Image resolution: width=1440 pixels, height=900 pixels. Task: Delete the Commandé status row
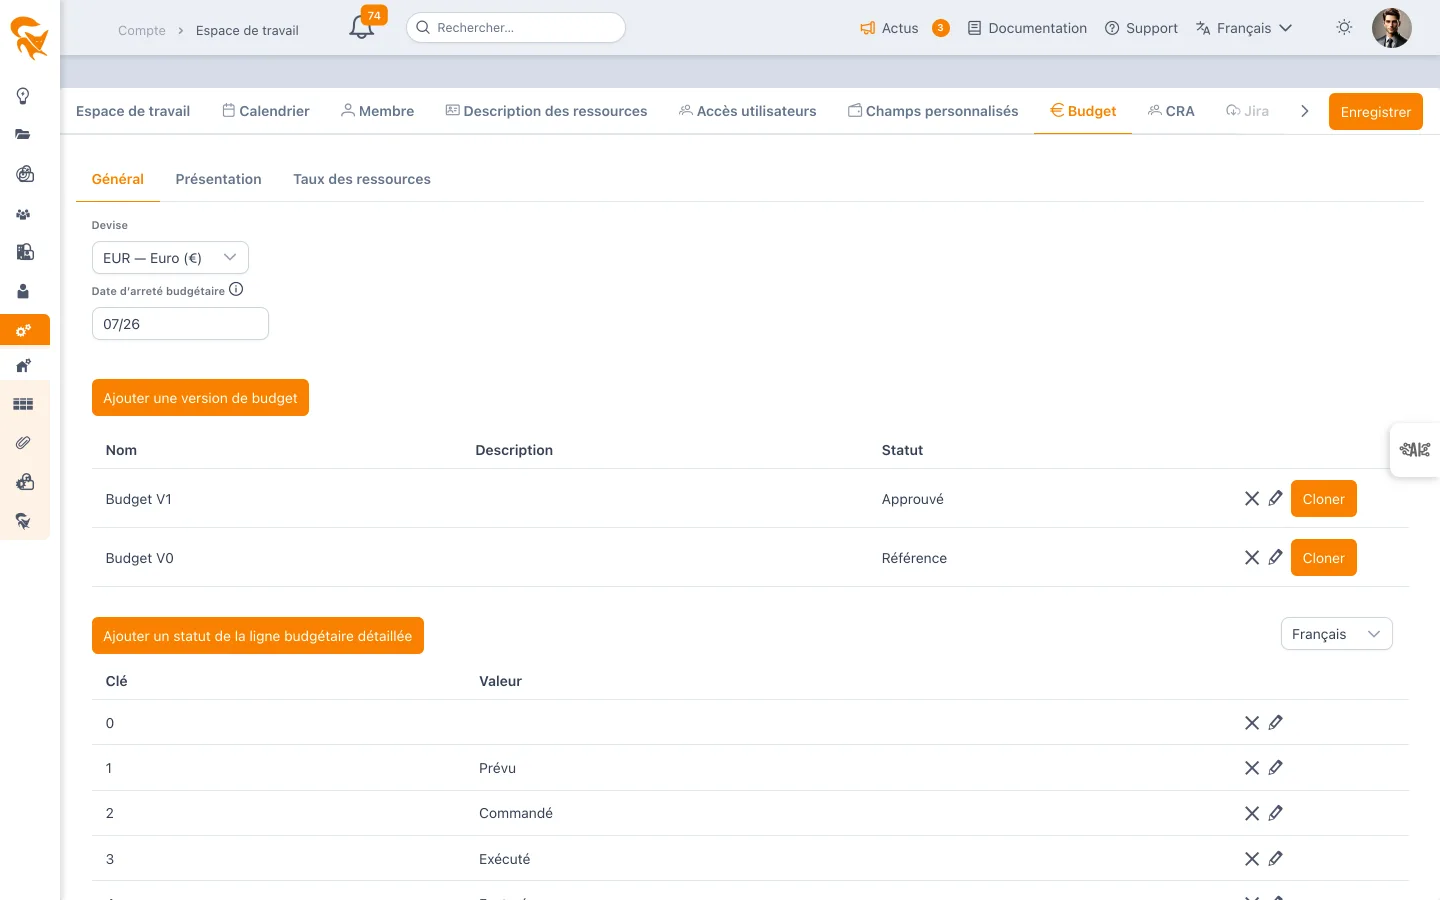coord(1251,813)
